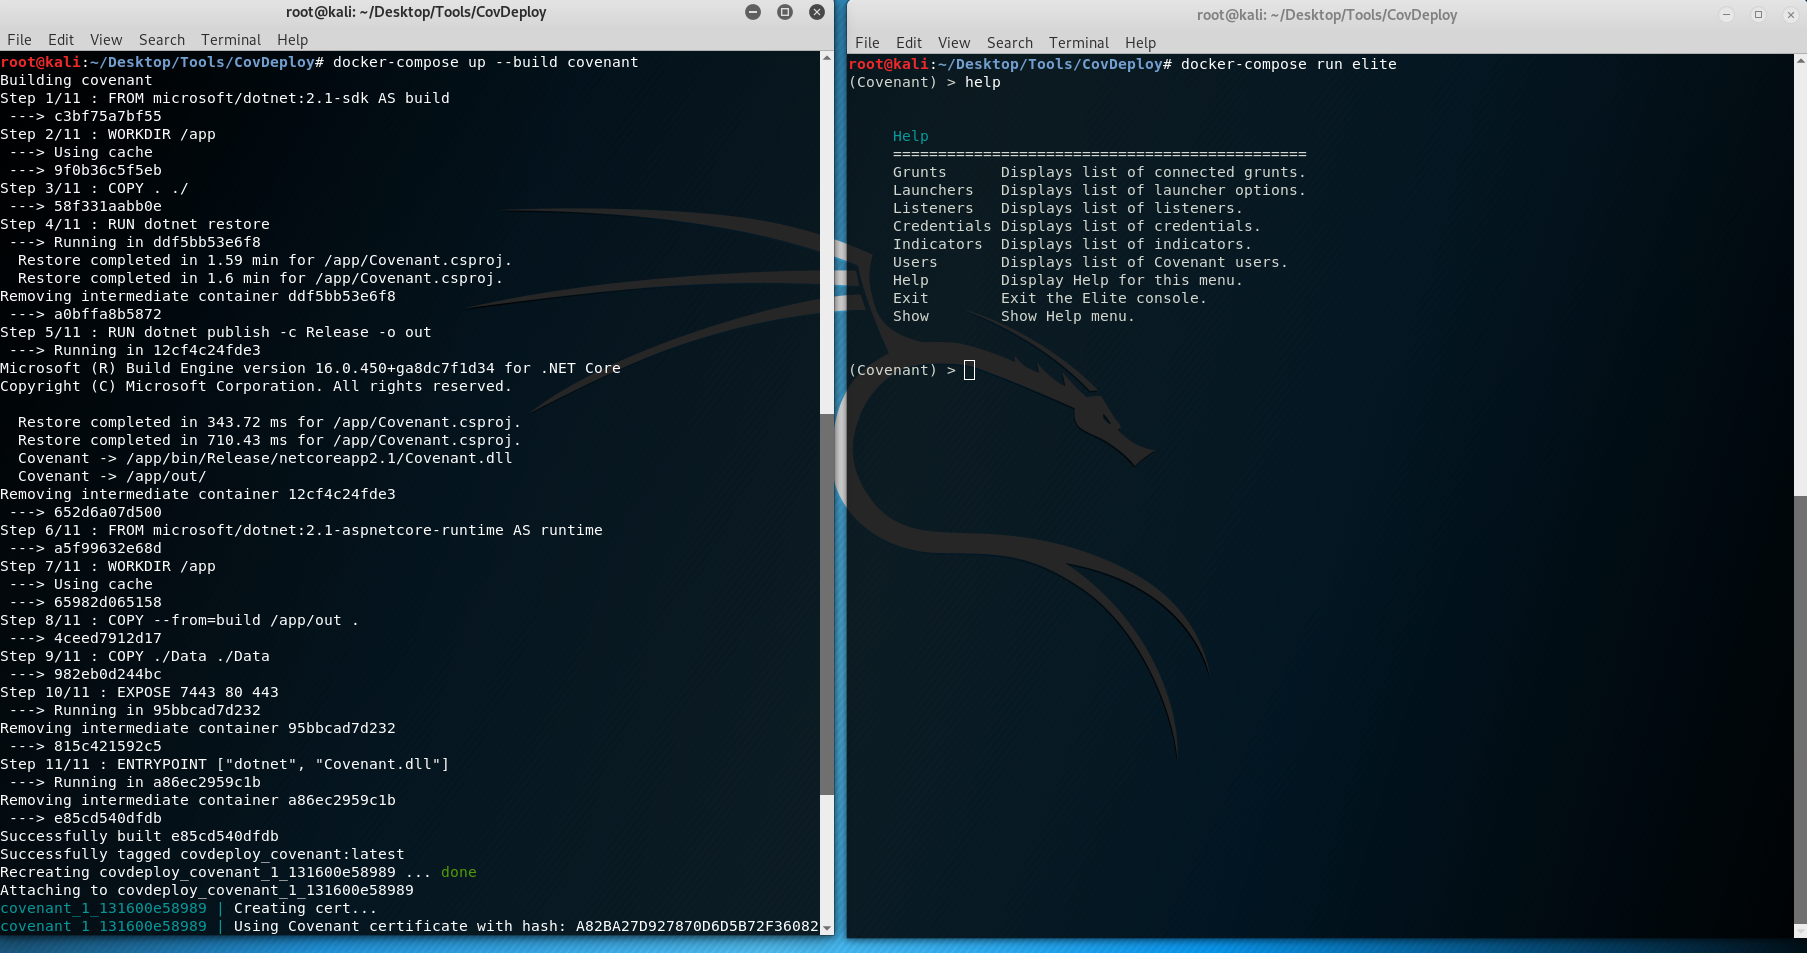The image size is (1807, 953).
Task: Click 'Step 1/11 : FROM microsoft/dotnet:2.1-sdk' line
Action: [225, 98]
